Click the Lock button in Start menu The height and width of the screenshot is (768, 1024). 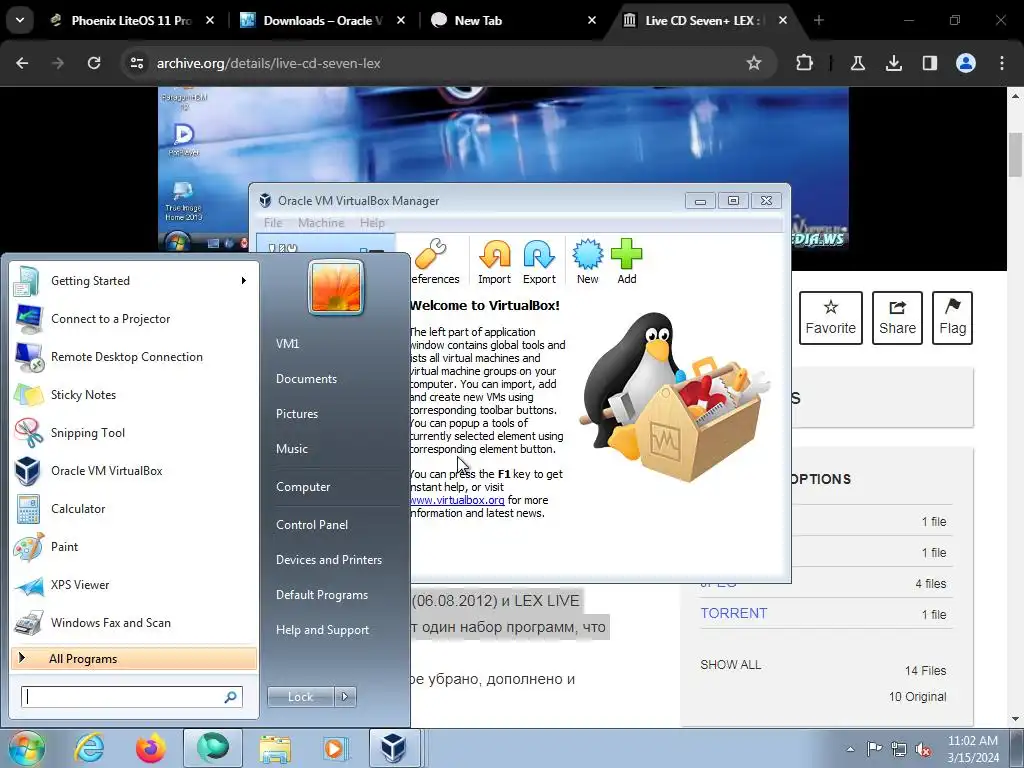300,697
